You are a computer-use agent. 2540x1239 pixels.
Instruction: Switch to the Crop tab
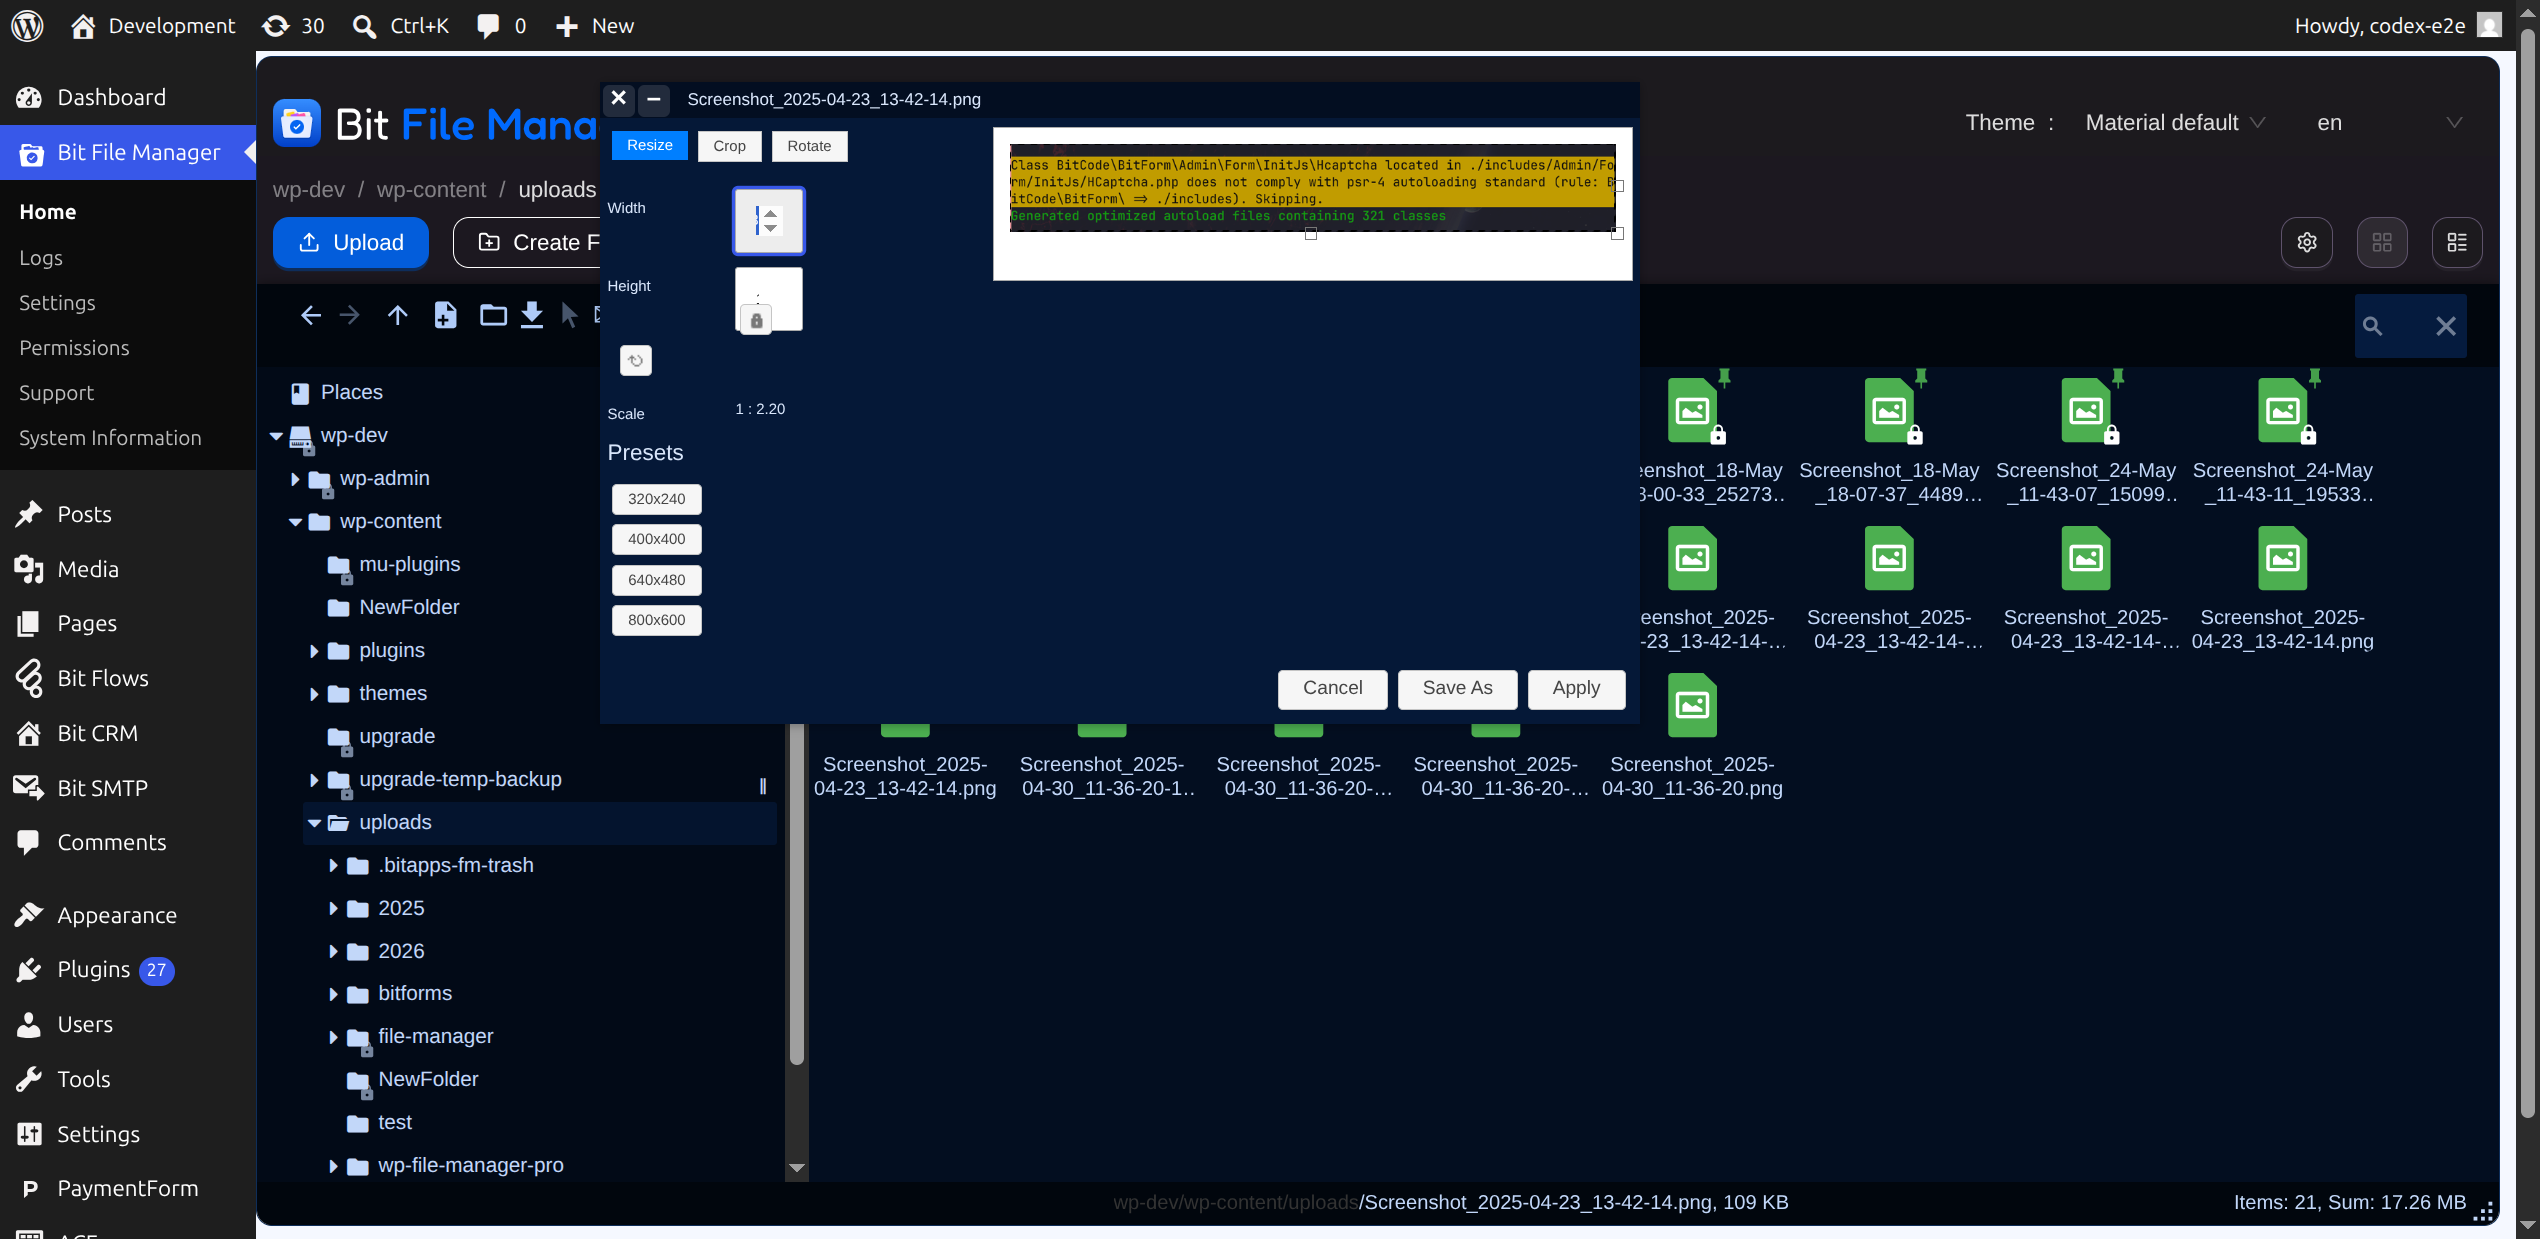(x=729, y=146)
